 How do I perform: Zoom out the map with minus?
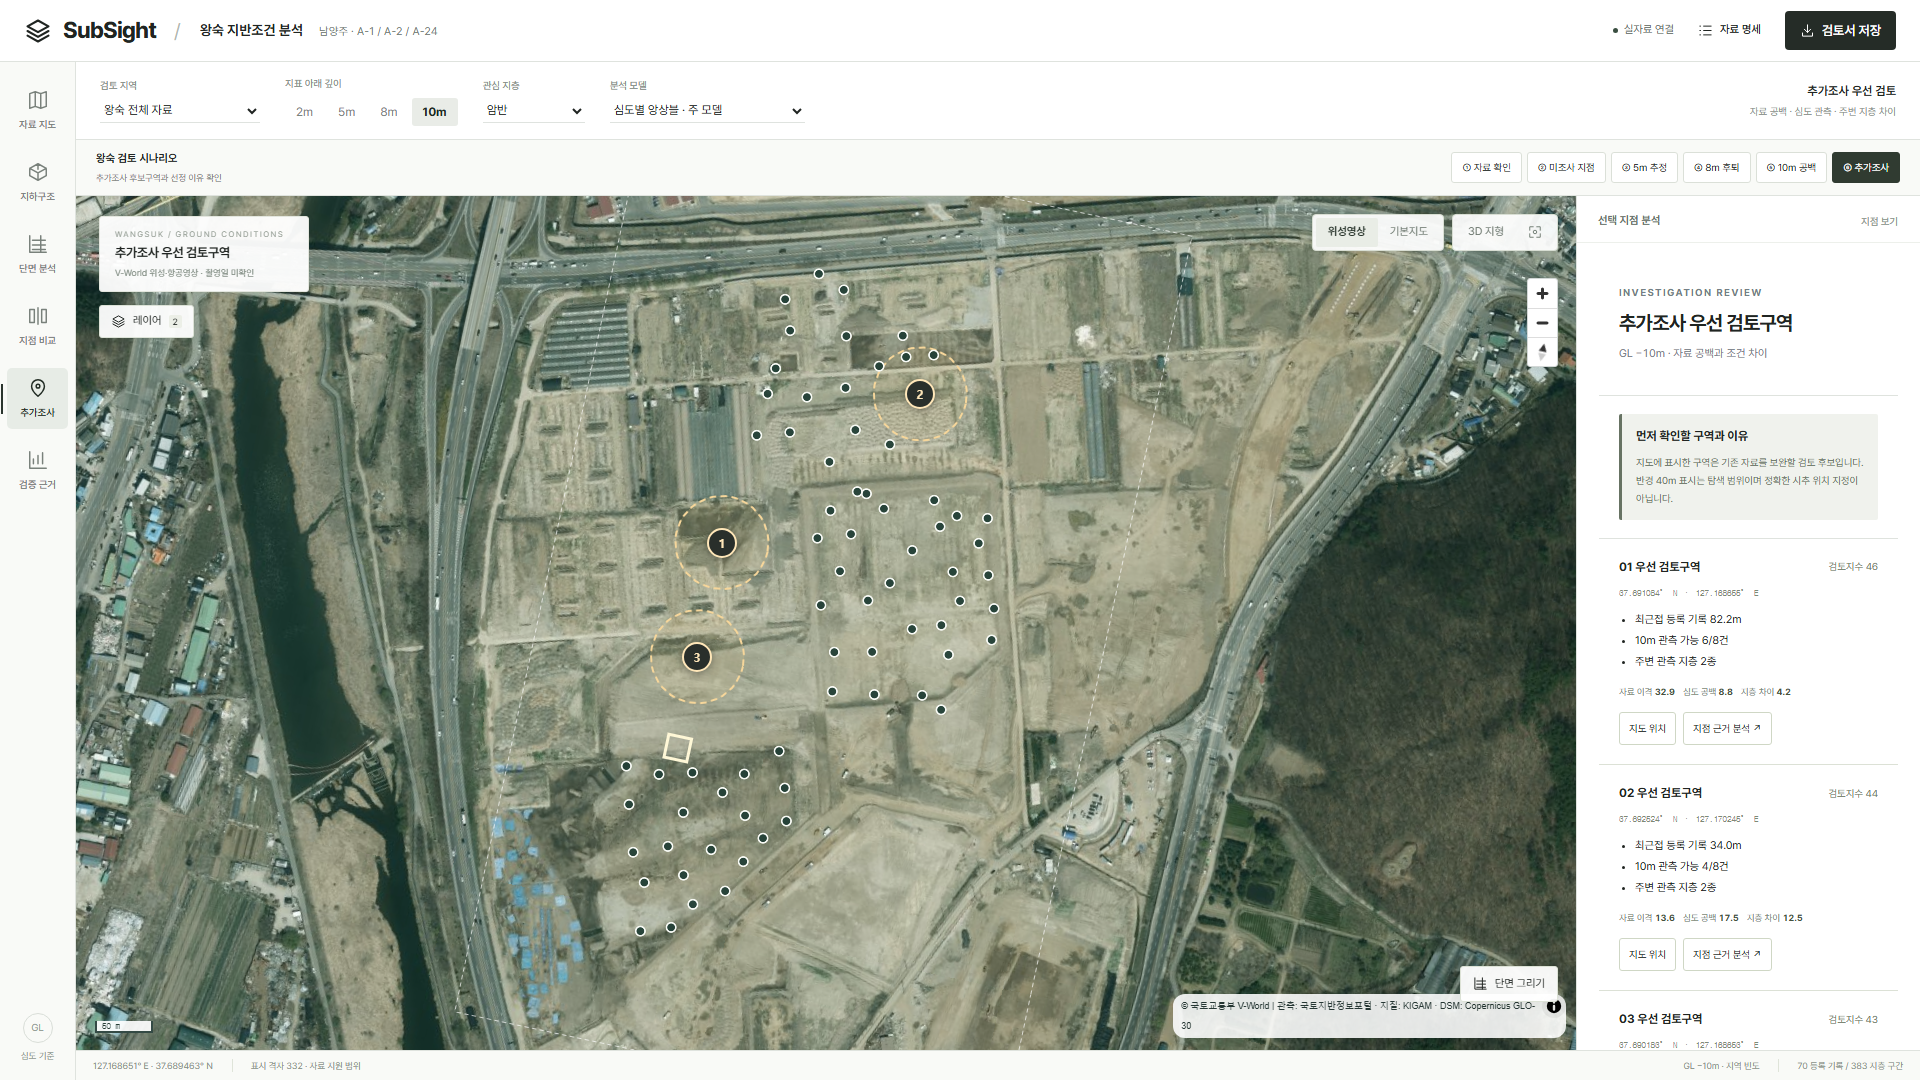(1542, 323)
